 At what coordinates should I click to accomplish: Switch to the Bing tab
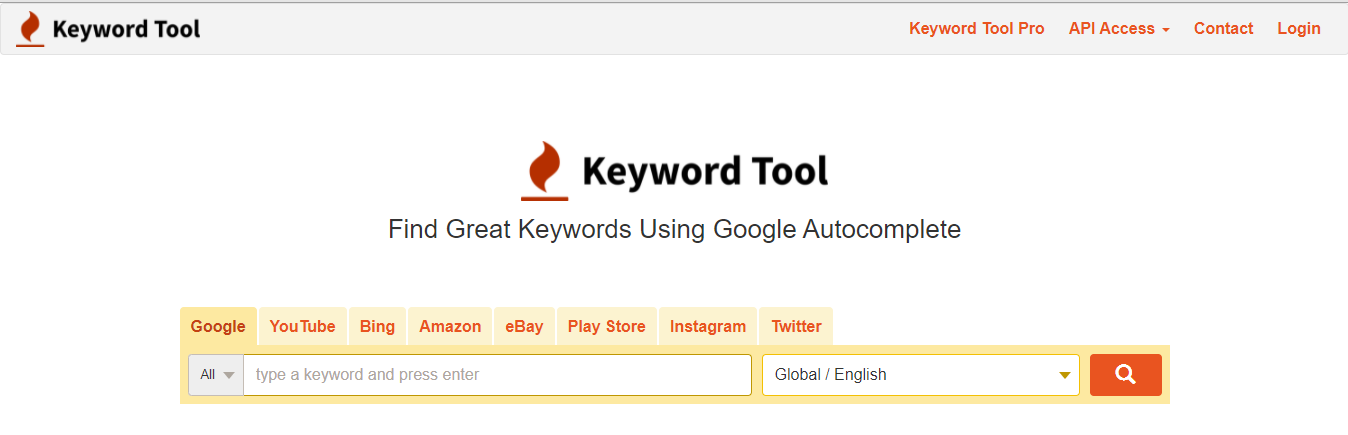pyautogui.click(x=377, y=326)
